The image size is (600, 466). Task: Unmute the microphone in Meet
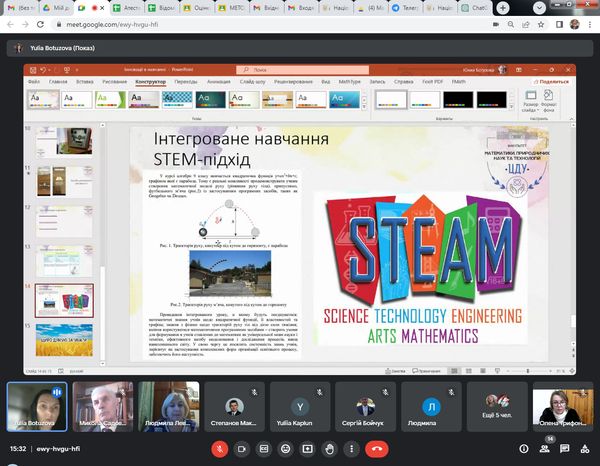click(218, 449)
